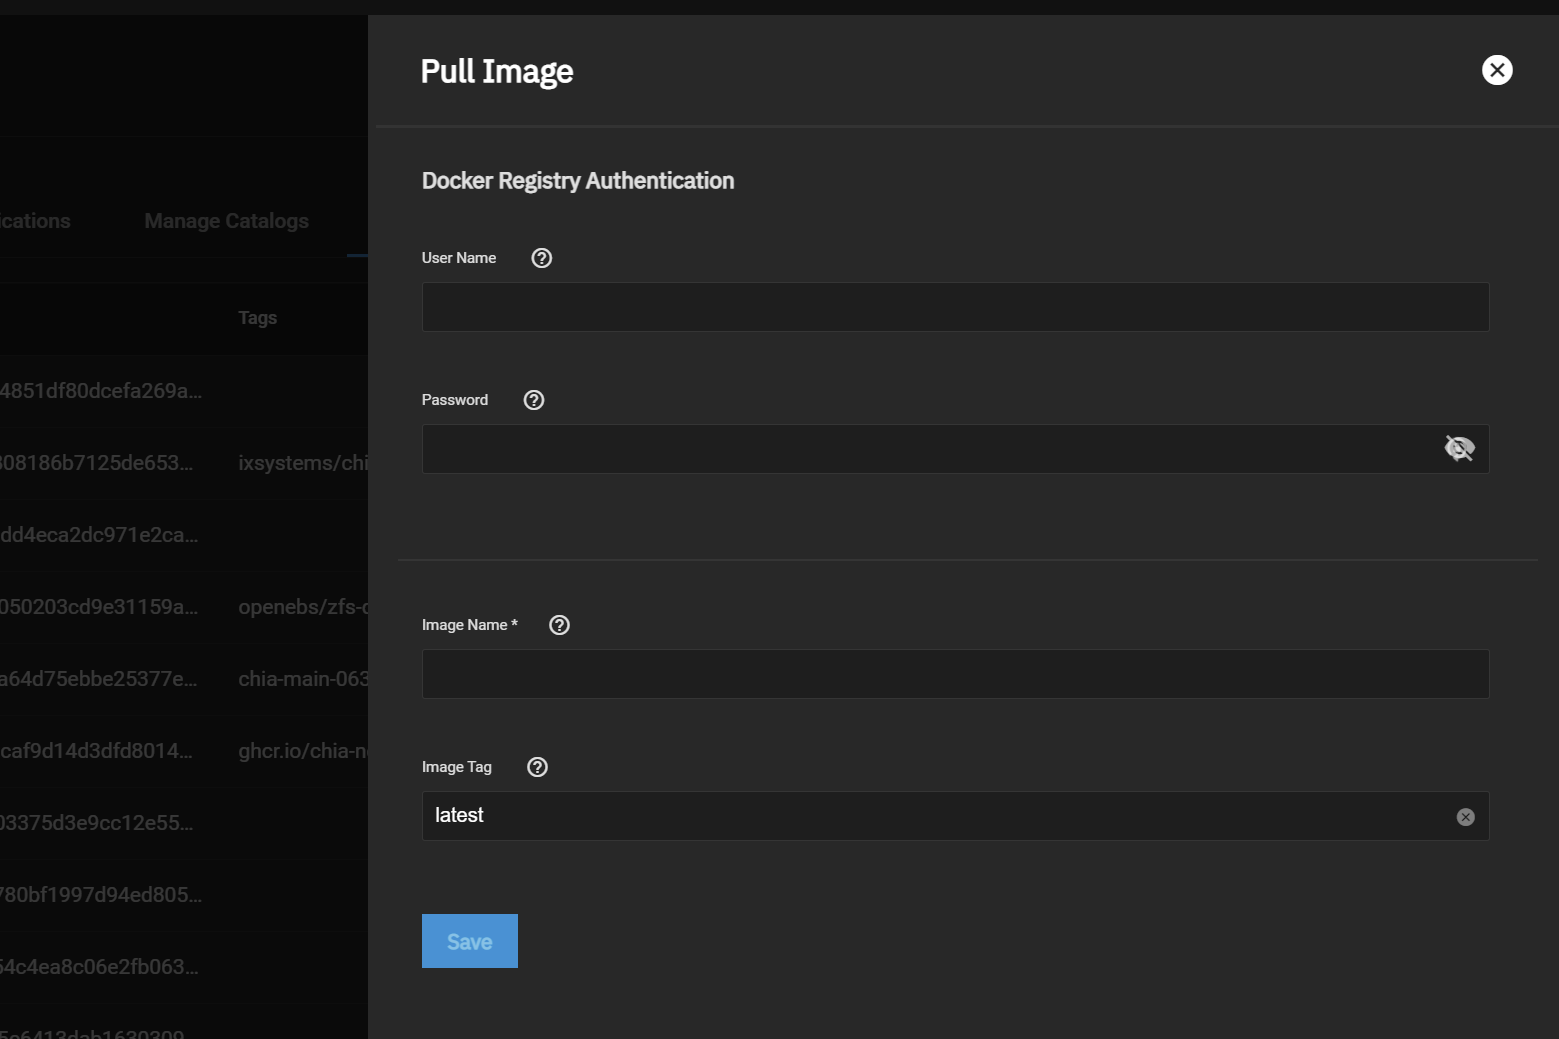
Task: Click the Save button
Action: (x=470, y=941)
